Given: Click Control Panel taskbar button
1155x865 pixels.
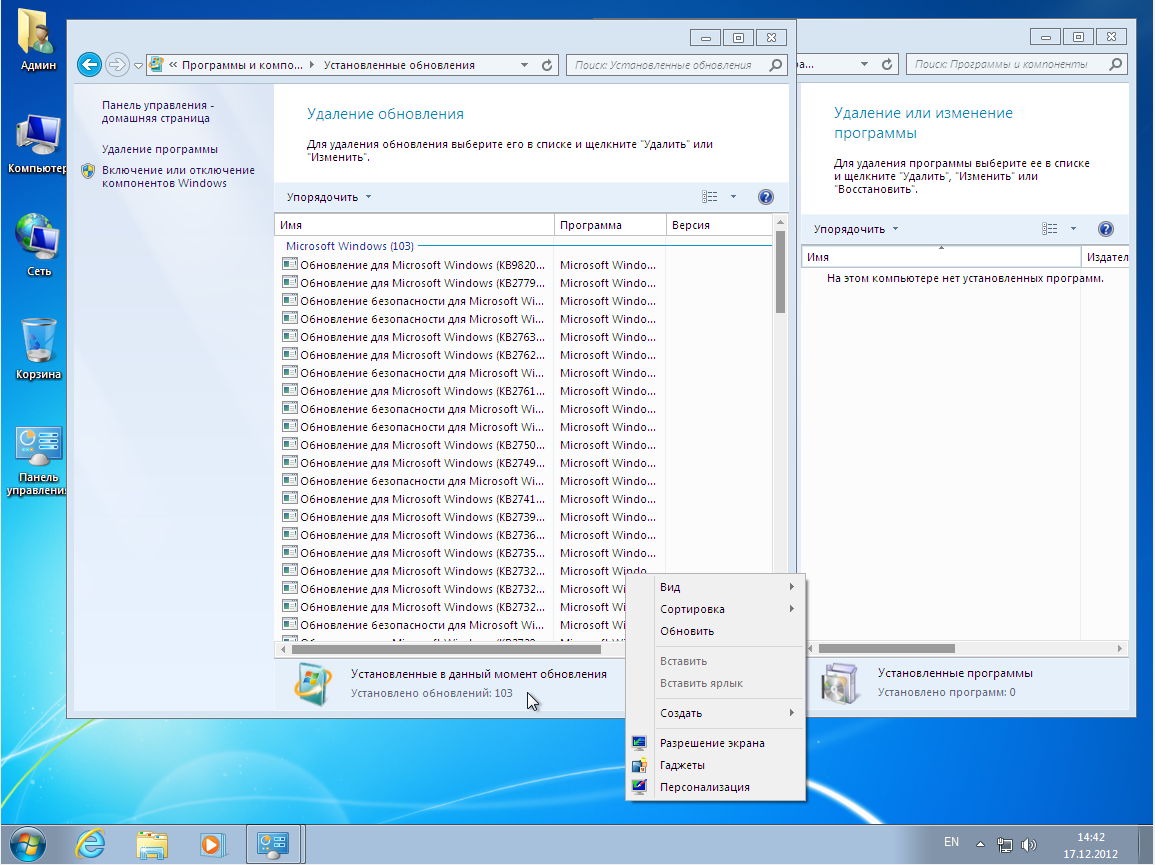Looking at the screenshot, I should point(273,844).
